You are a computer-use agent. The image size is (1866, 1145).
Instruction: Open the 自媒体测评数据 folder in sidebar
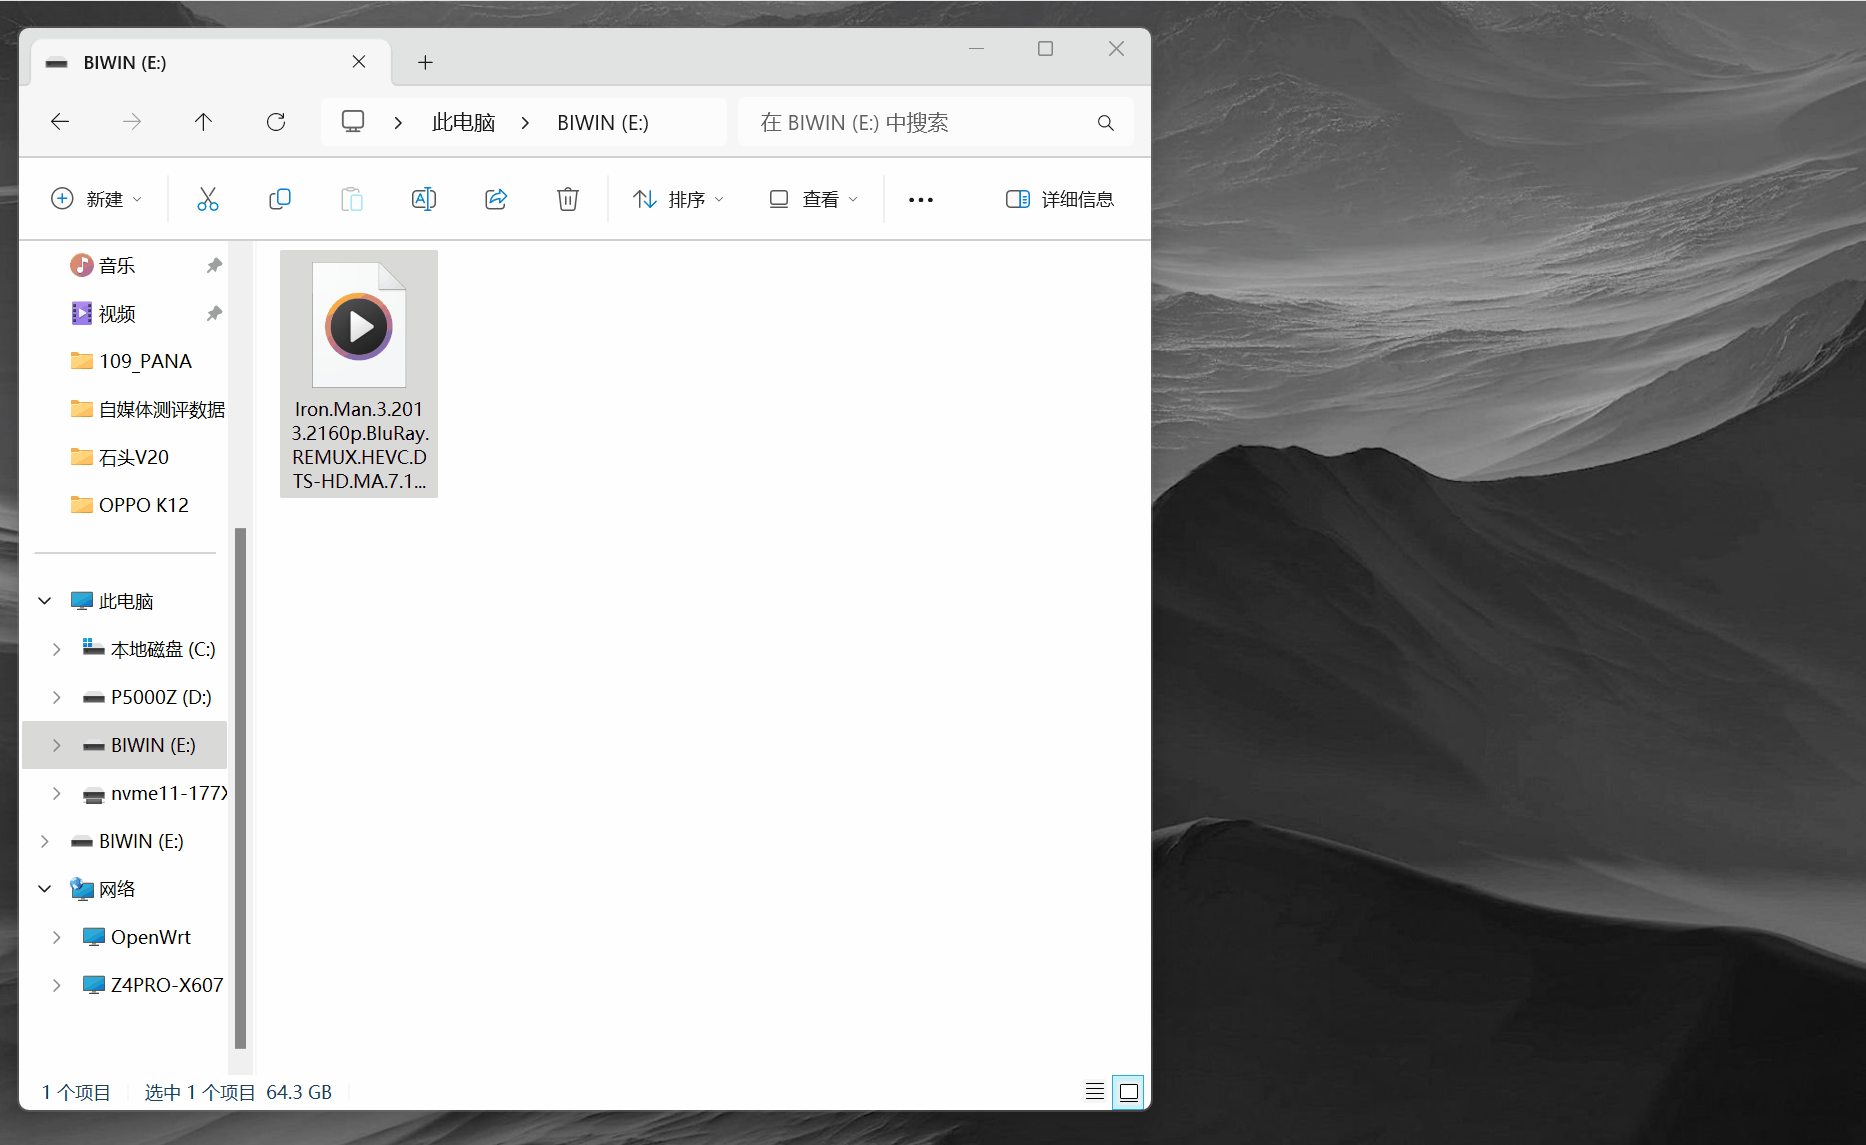click(x=148, y=409)
